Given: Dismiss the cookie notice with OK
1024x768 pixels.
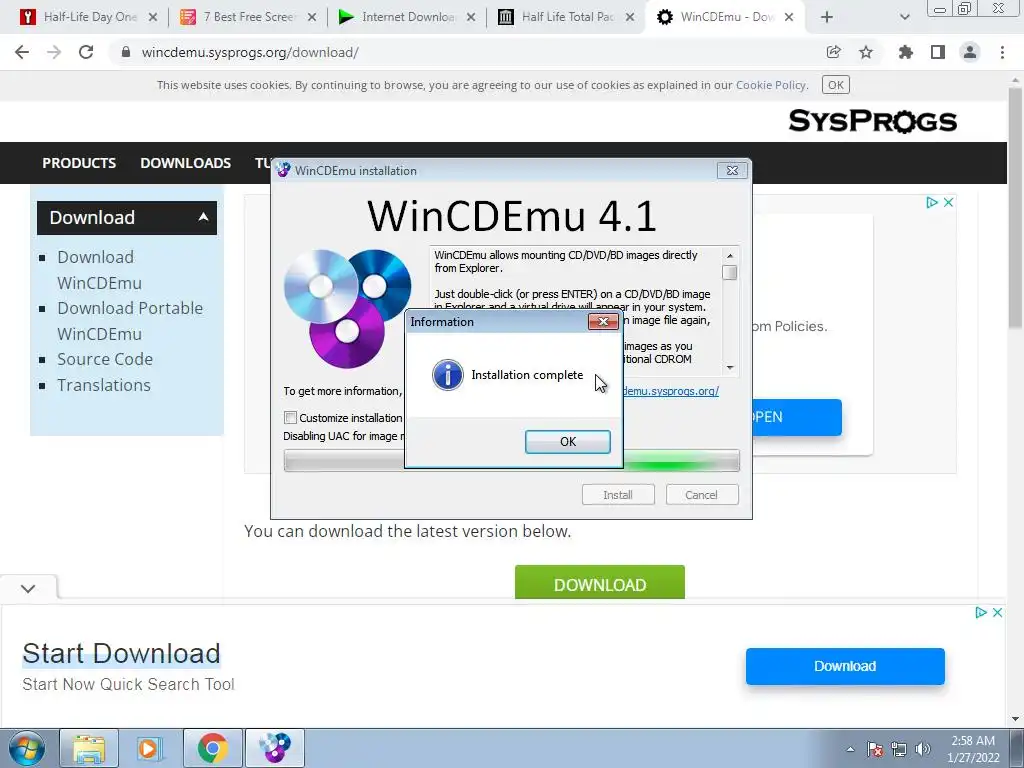Looking at the screenshot, I should click(x=836, y=85).
